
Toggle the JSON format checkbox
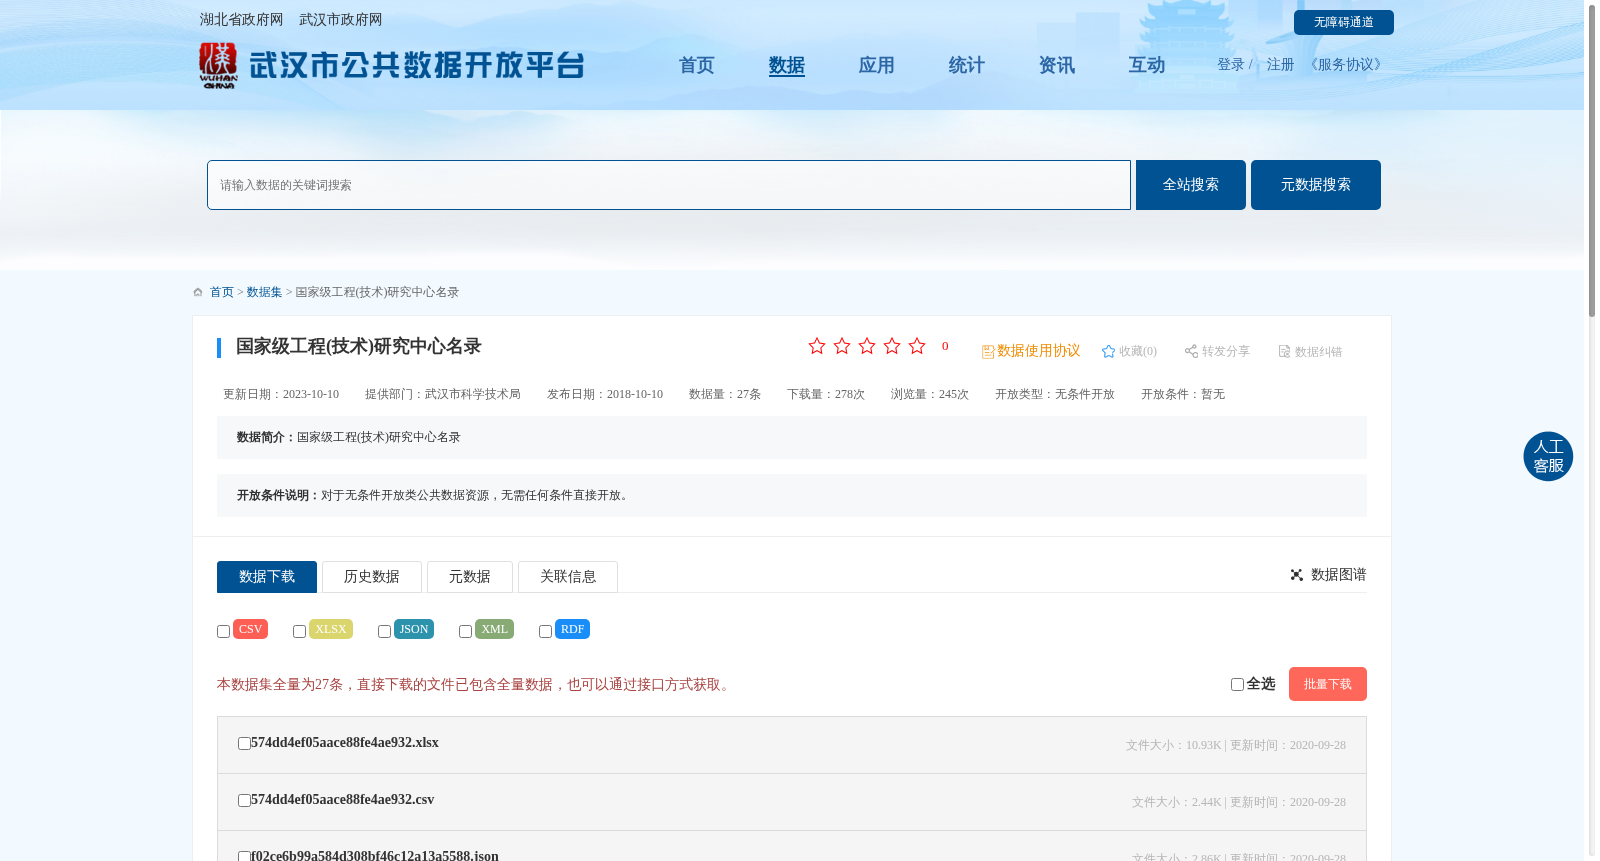tap(384, 632)
